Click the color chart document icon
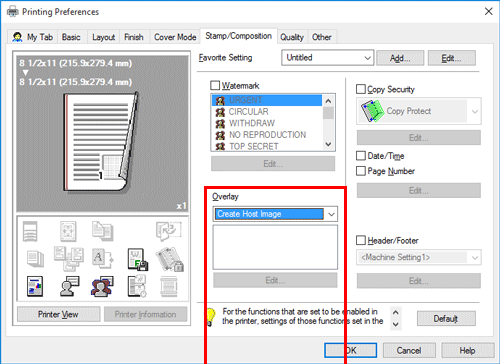500x364 pixels. (x=35, y=286)
